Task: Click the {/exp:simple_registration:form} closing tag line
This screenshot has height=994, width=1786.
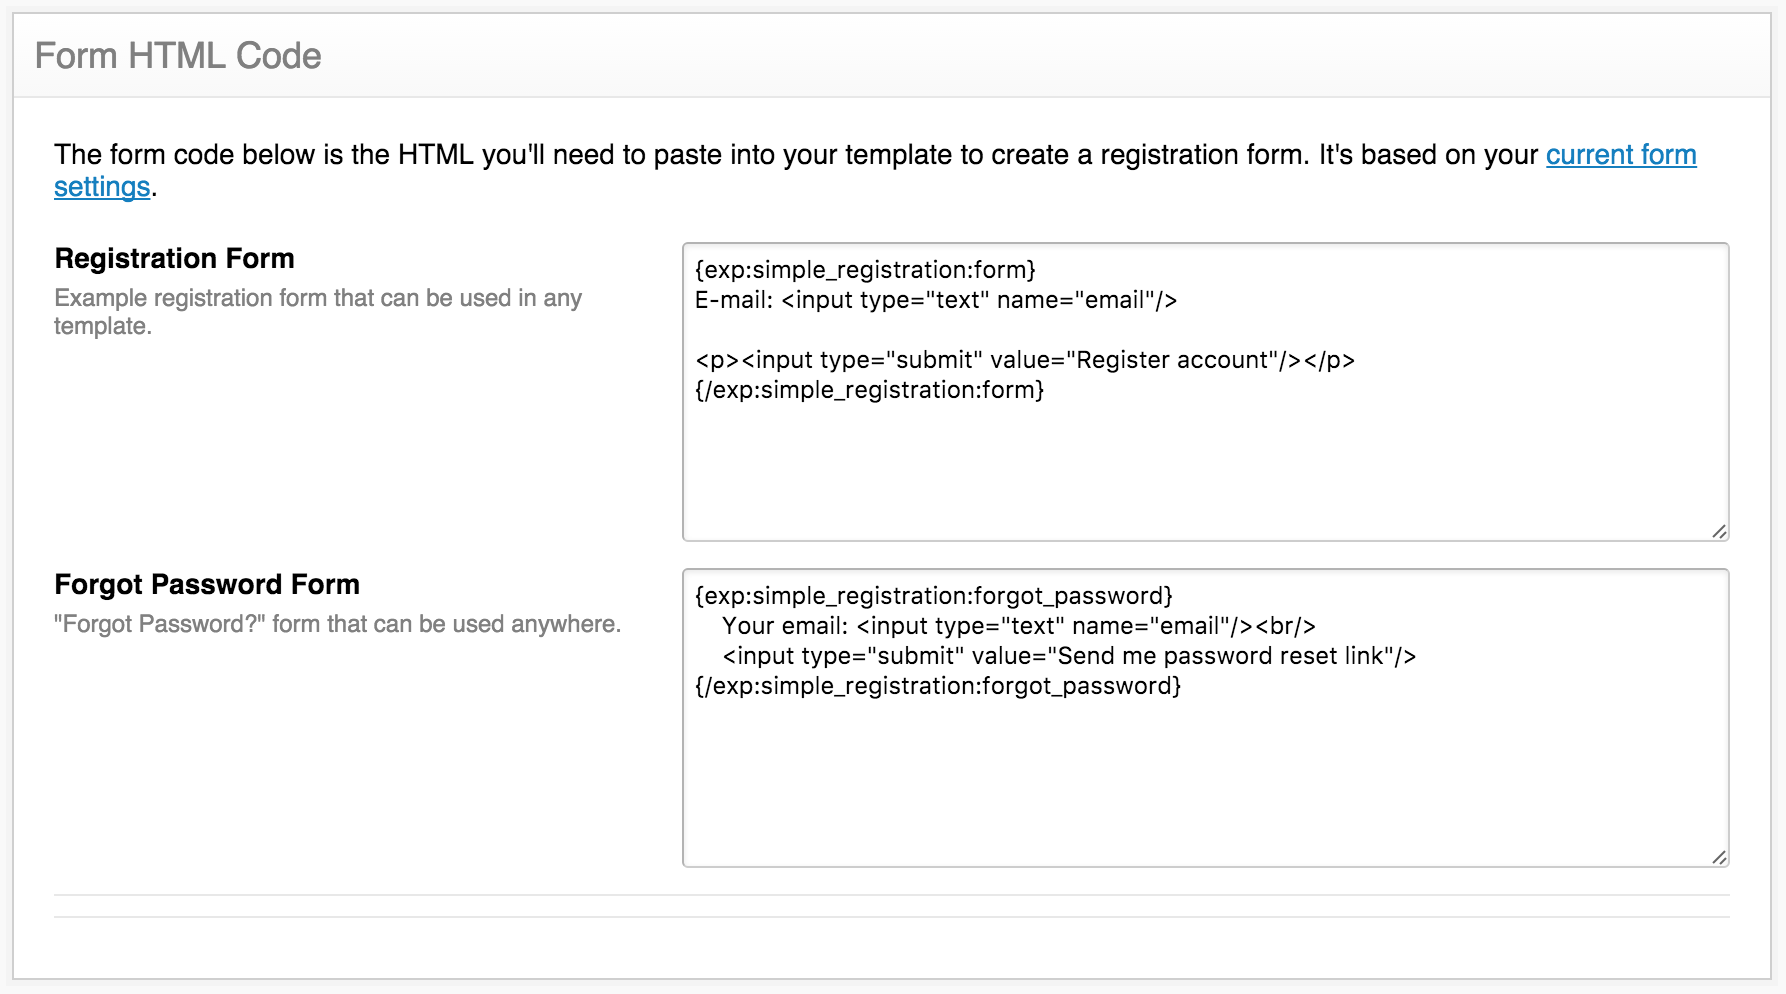Action: click(x=869, y=390)
